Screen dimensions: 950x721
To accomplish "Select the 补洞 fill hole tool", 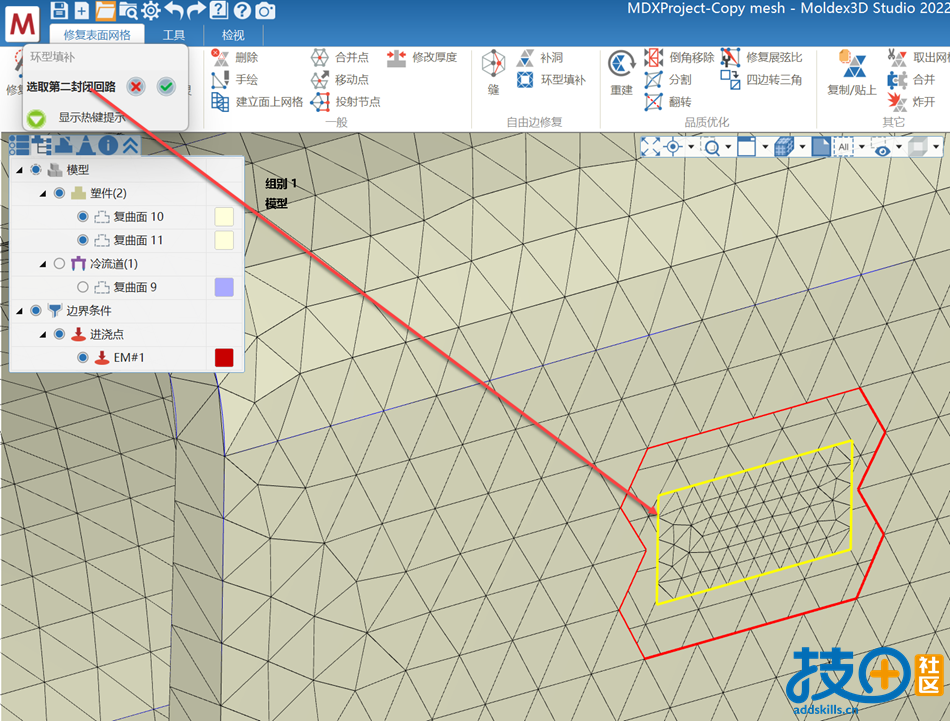I will pyautogui.click(x=540, y=58).
